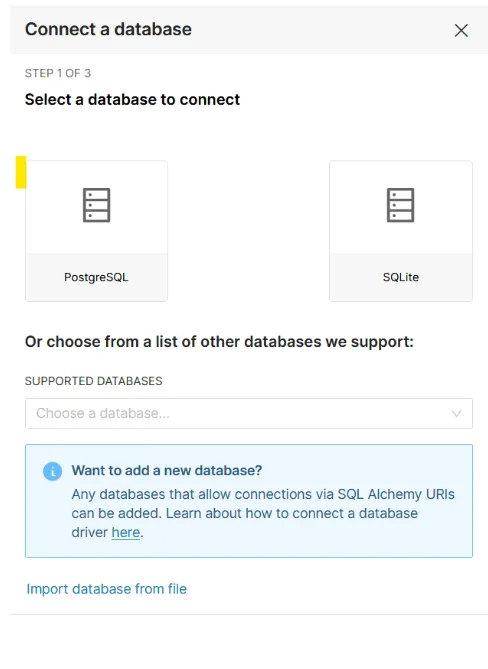Click 'Or choose from a list' heading
Screen dimensions: 488x669
point(219,342)
